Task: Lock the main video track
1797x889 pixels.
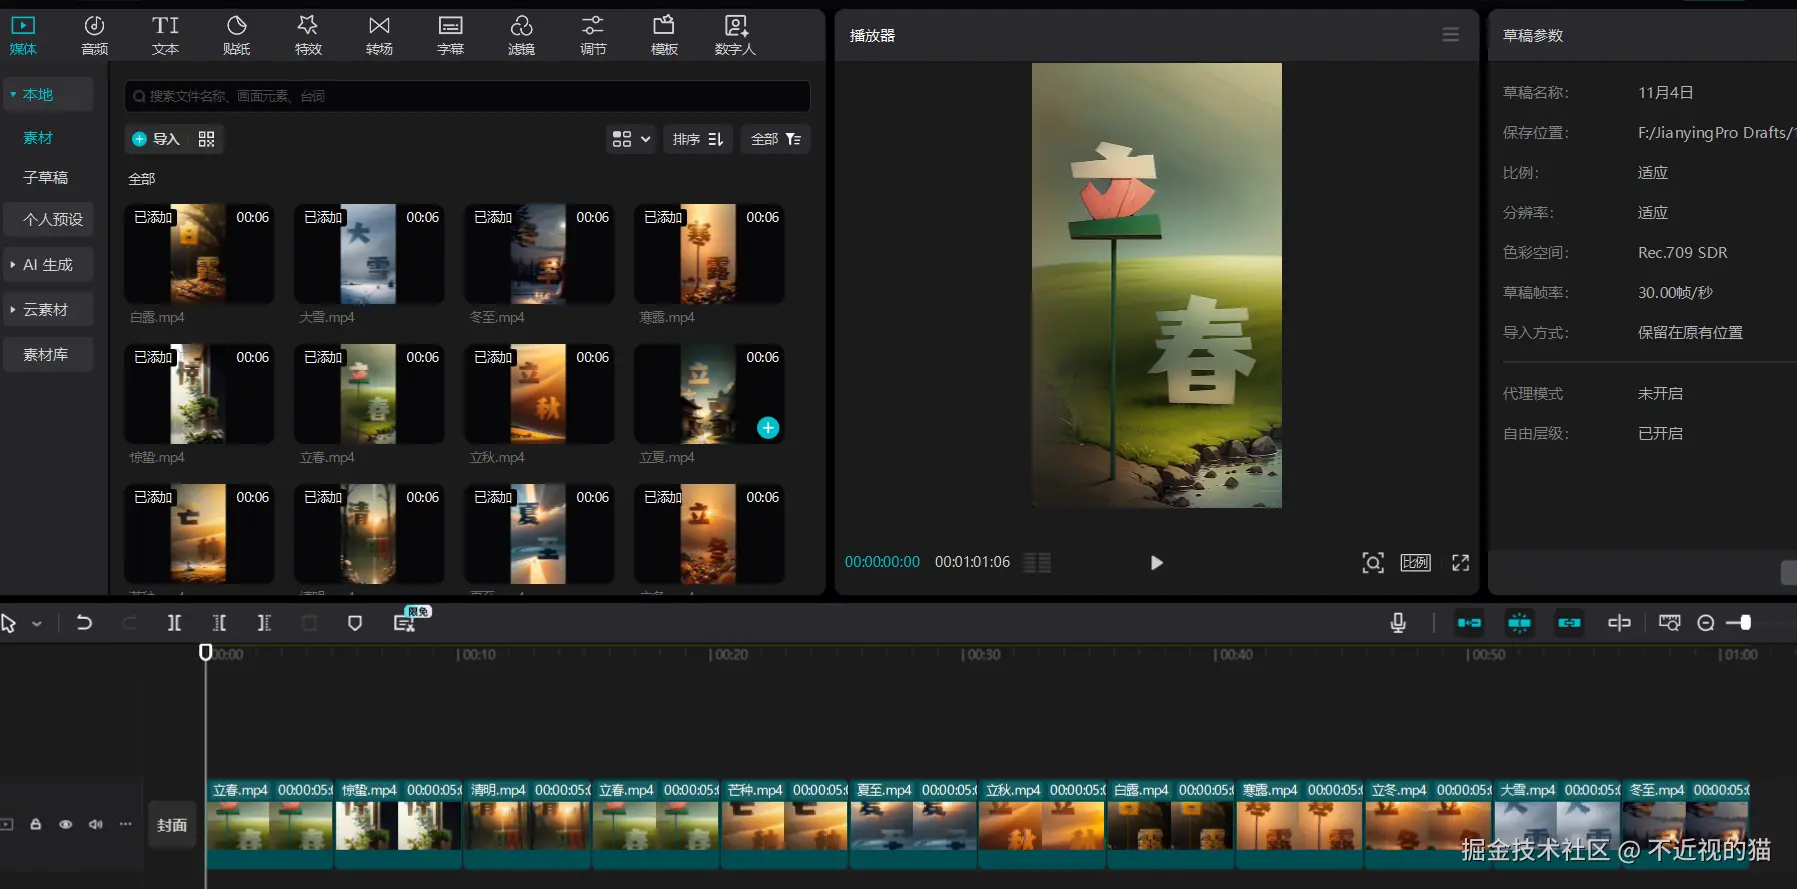Action: [36, 825]
